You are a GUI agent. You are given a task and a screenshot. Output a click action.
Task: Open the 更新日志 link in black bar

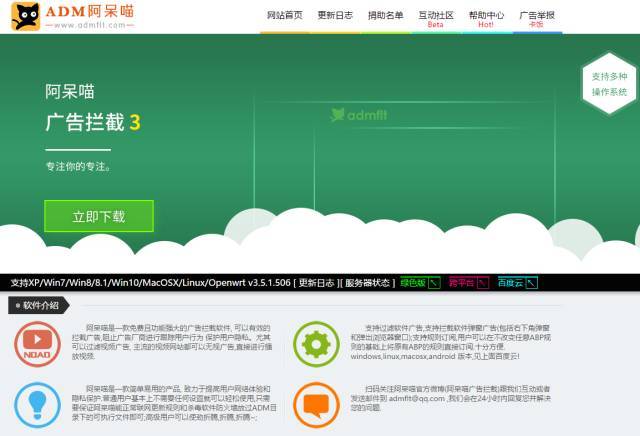(x=316, y=283)
